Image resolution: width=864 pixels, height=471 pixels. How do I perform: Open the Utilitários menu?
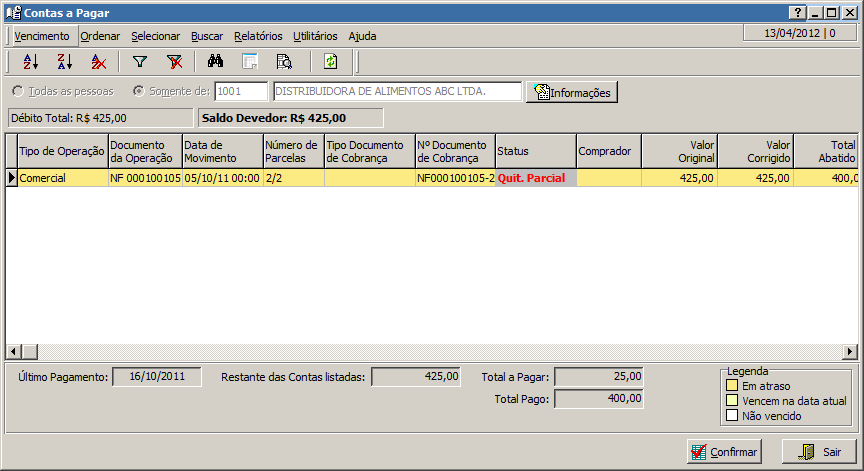315,36
